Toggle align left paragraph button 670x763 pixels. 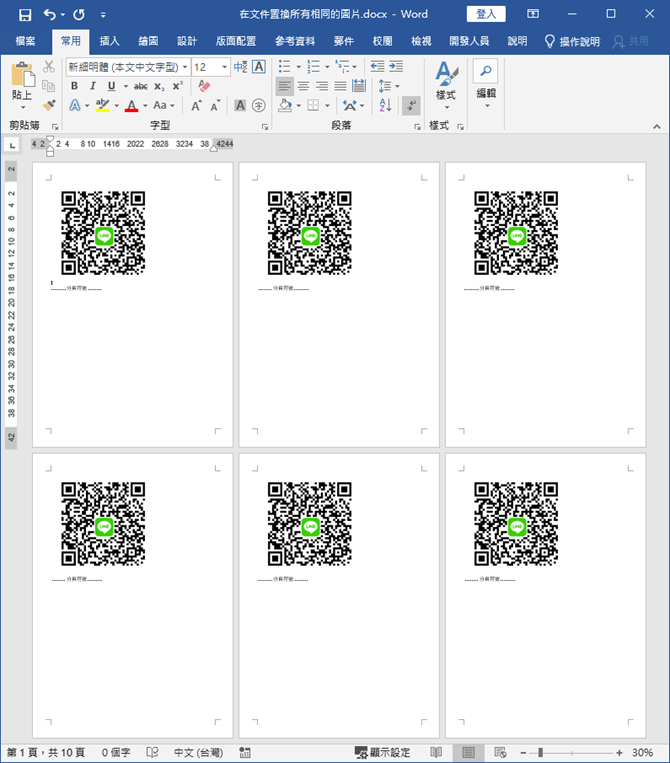click(x=285, y=86)
